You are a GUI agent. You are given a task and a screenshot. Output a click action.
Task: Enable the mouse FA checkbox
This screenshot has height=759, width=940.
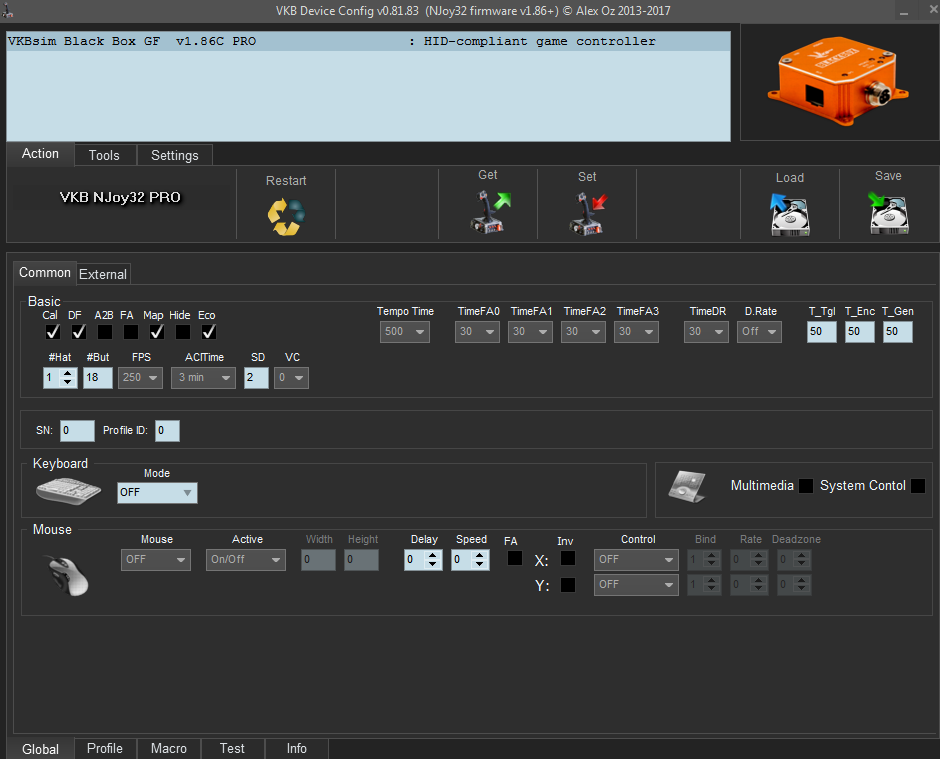514,558
